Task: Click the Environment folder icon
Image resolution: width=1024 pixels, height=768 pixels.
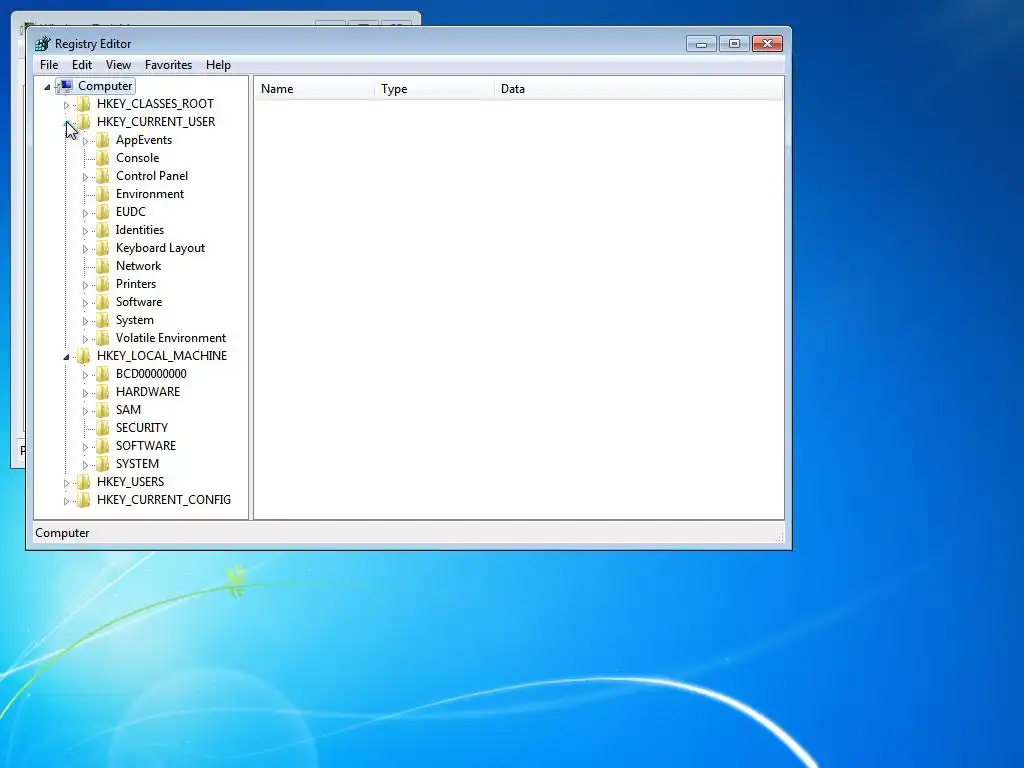Action: [x=103, y=194]
